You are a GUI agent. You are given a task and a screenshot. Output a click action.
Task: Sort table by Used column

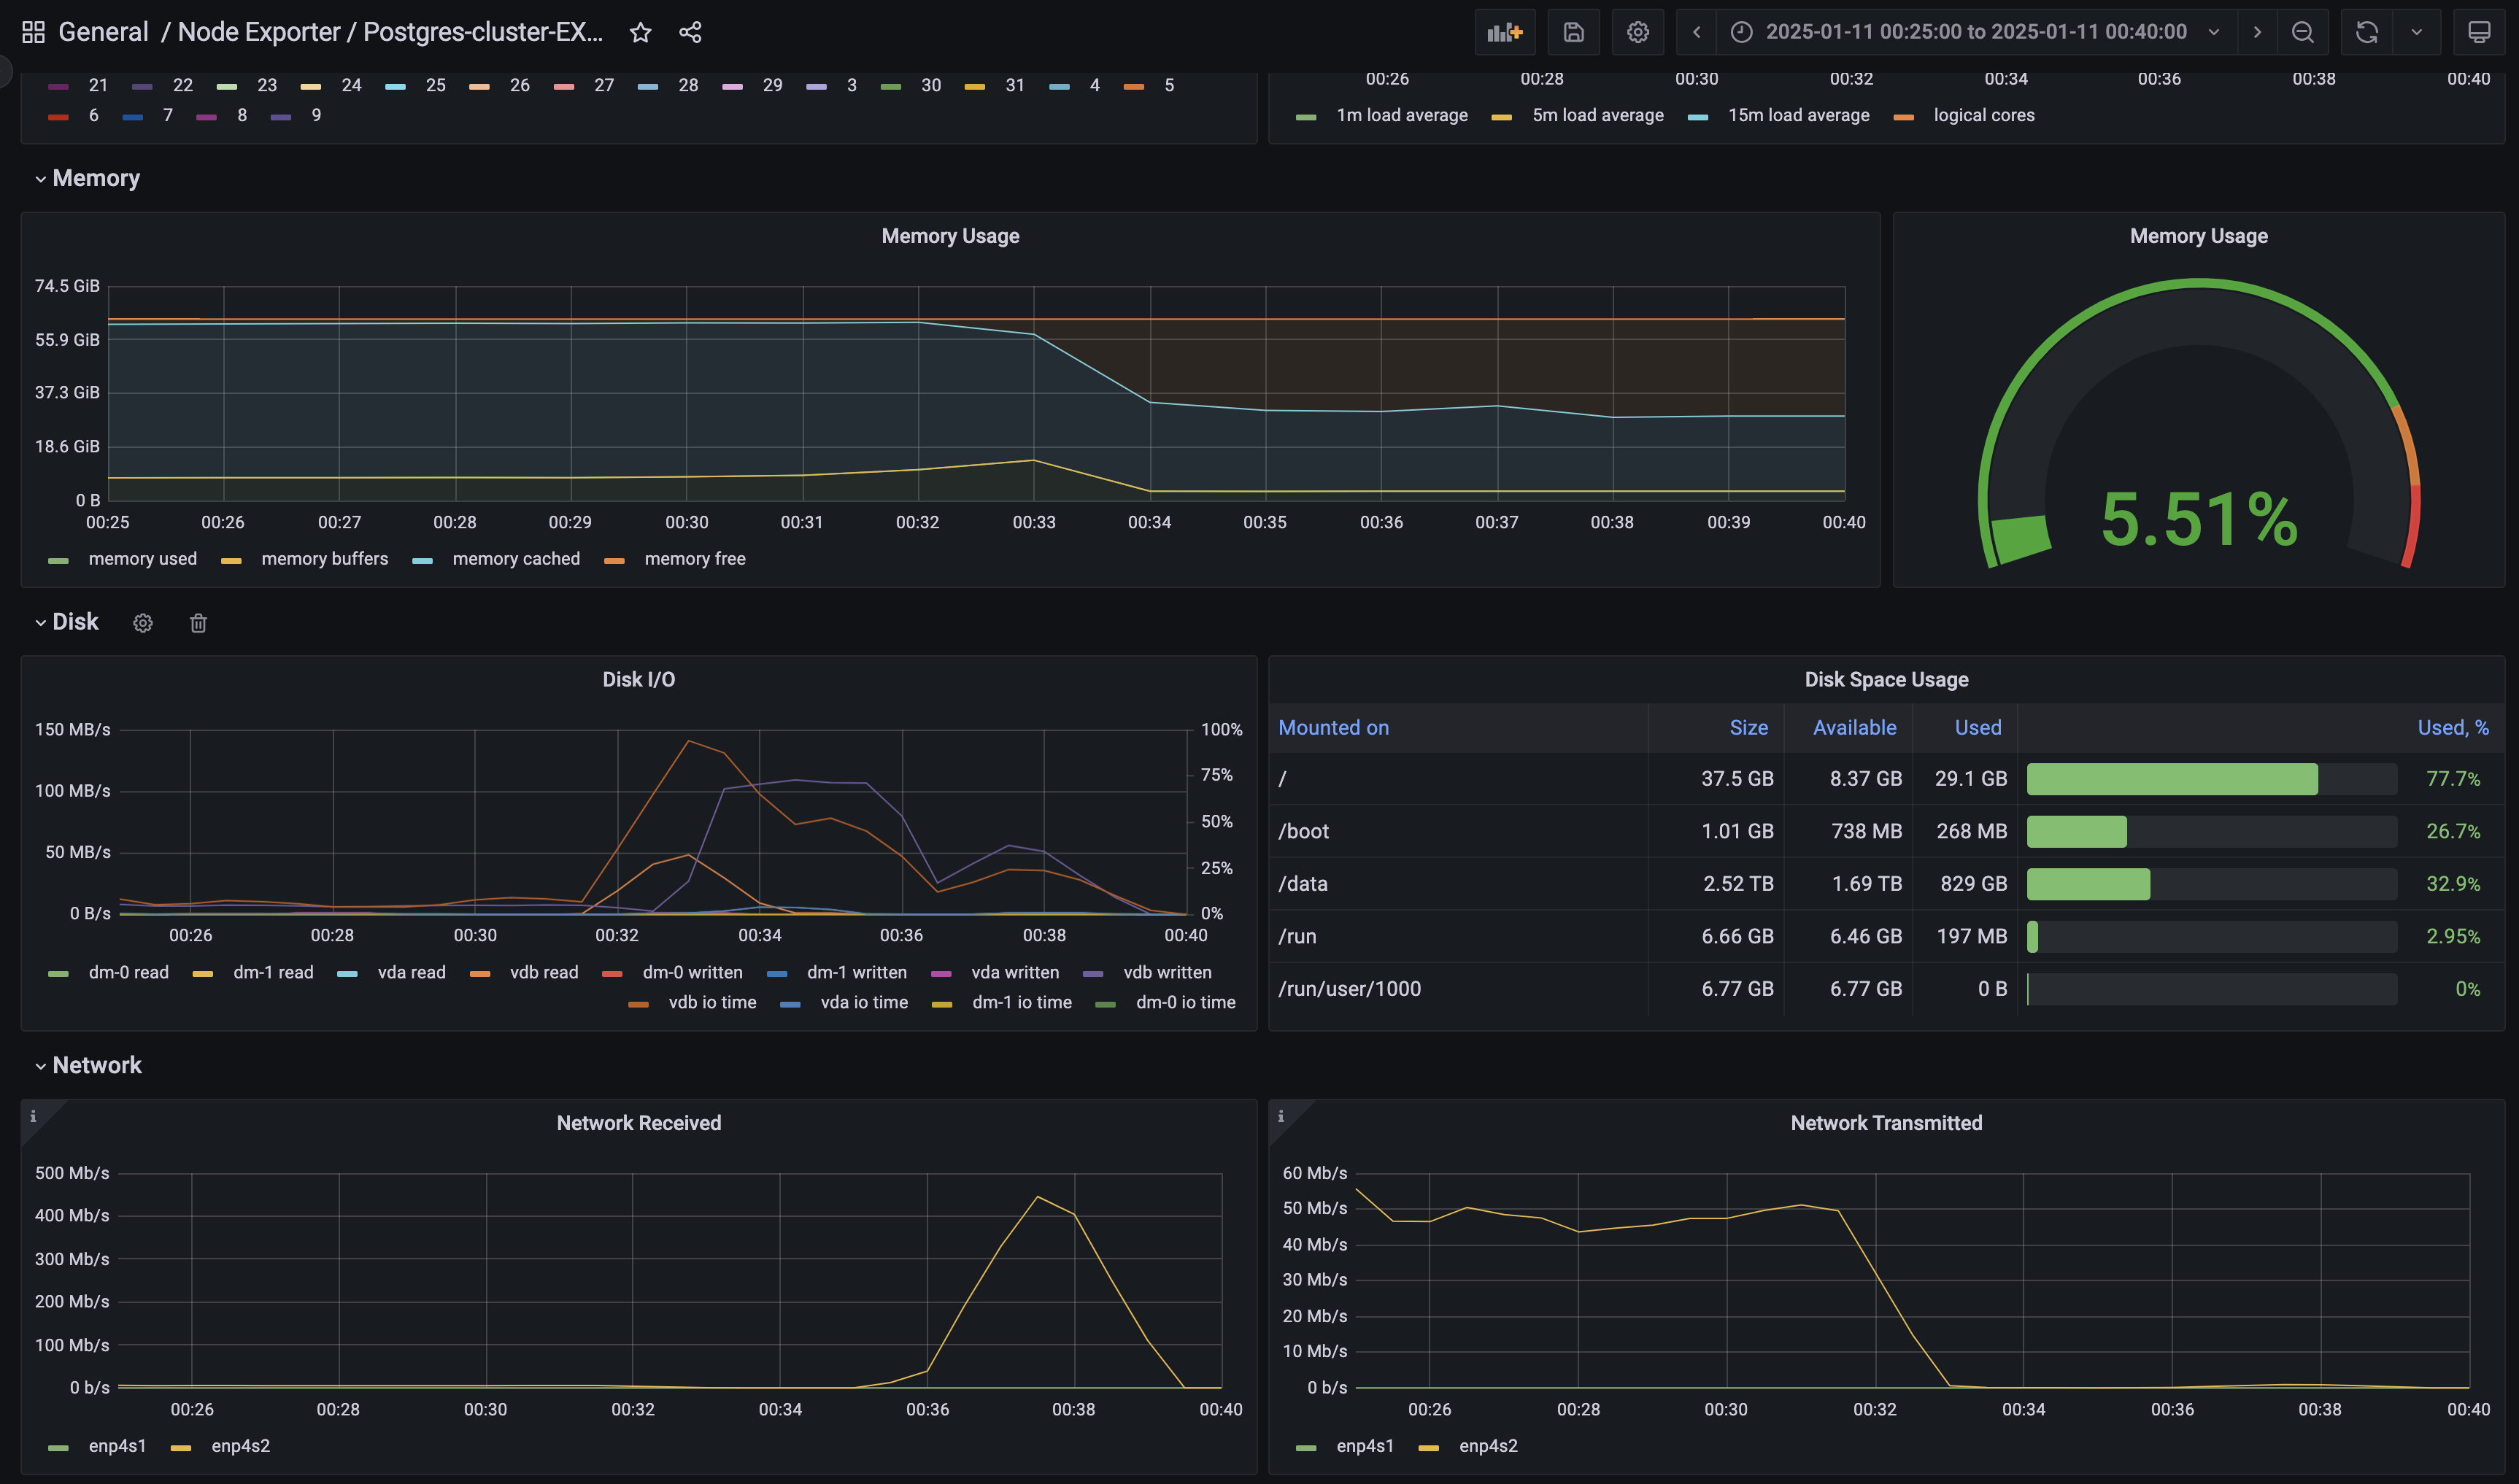point(1977,728)
